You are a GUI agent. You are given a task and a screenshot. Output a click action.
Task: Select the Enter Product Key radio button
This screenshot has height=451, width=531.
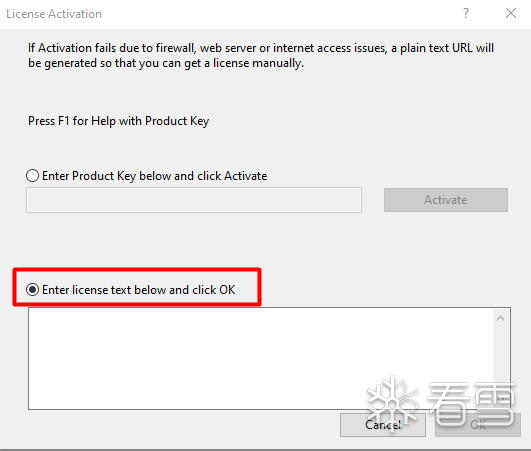click(33, 176)
